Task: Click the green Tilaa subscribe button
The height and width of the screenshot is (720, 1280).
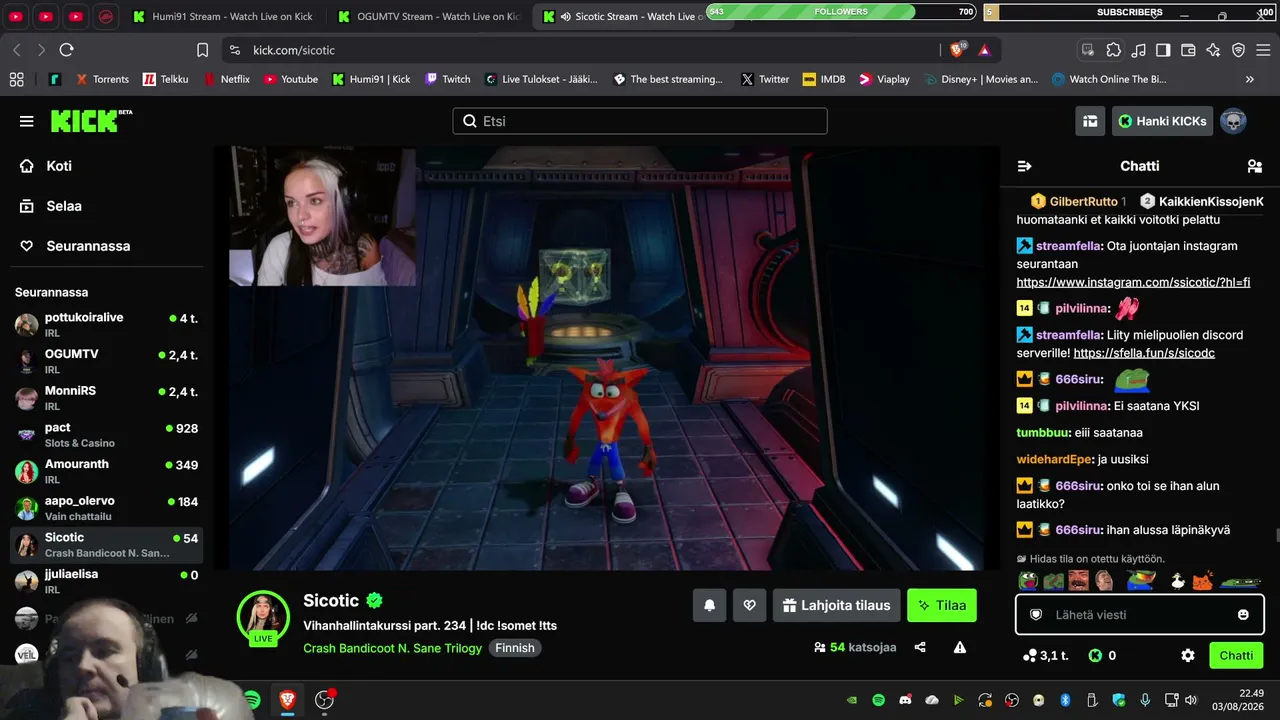Action: (x=942, y=605)
